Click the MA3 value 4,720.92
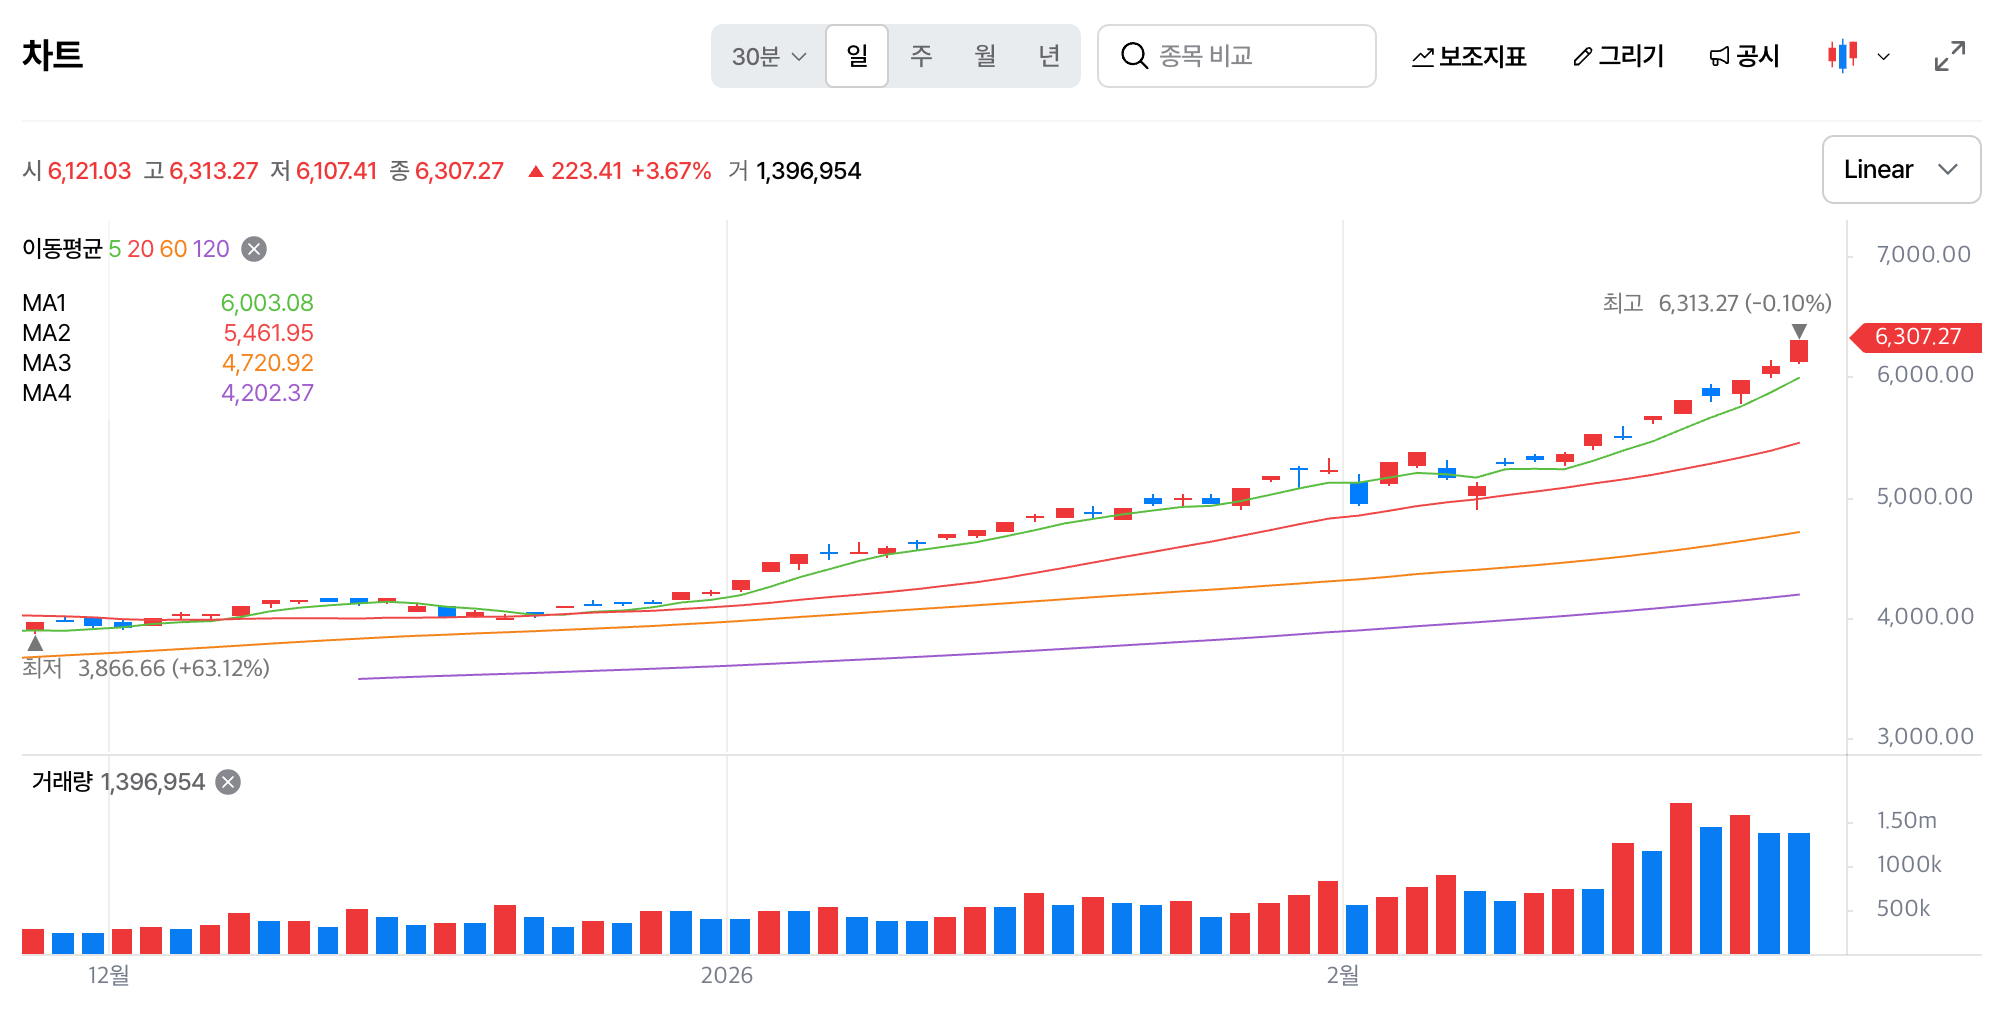 coord(267,363)
